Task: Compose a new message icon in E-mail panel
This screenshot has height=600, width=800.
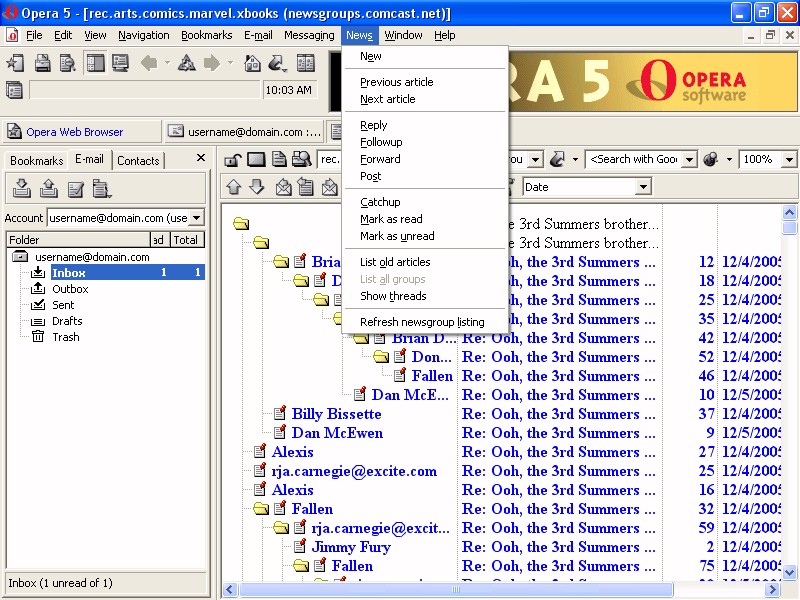Action: (x=76, y=188)
